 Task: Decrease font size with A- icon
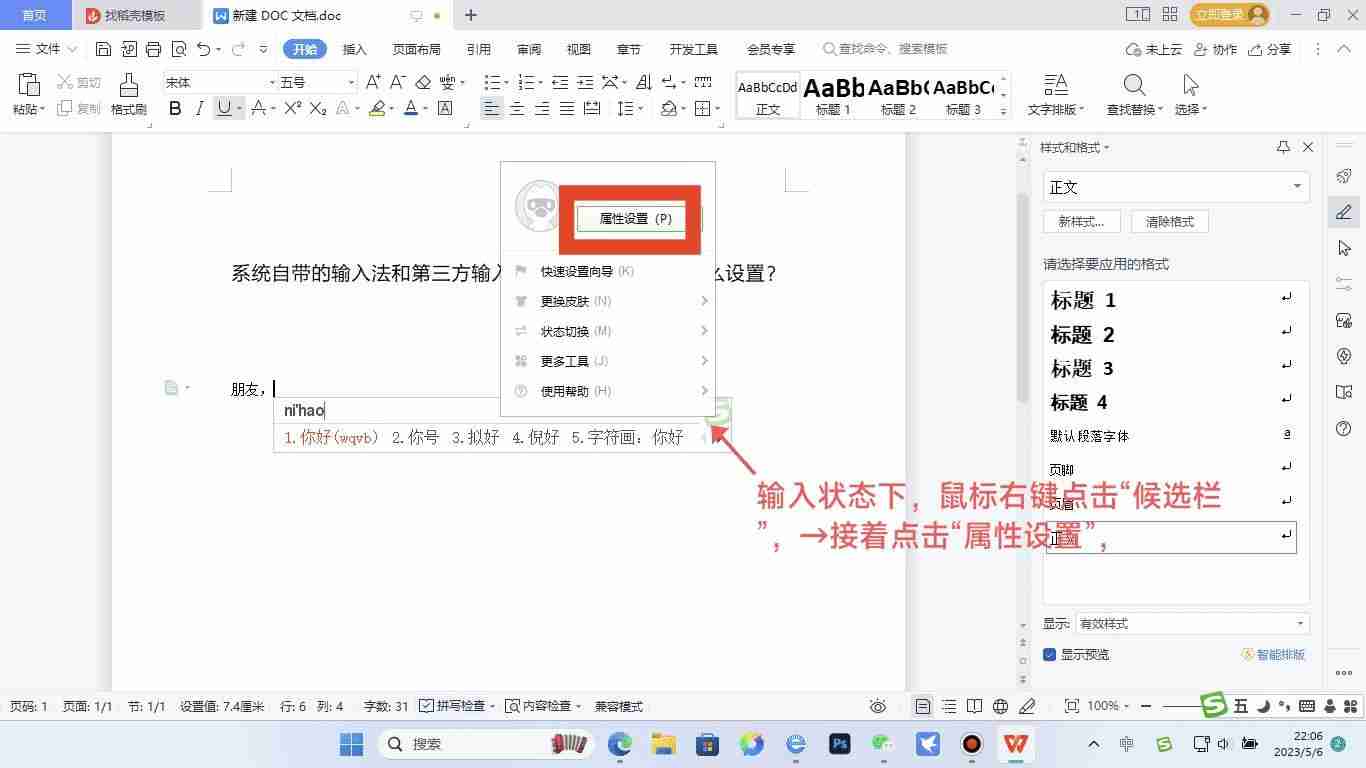point(398,82)
